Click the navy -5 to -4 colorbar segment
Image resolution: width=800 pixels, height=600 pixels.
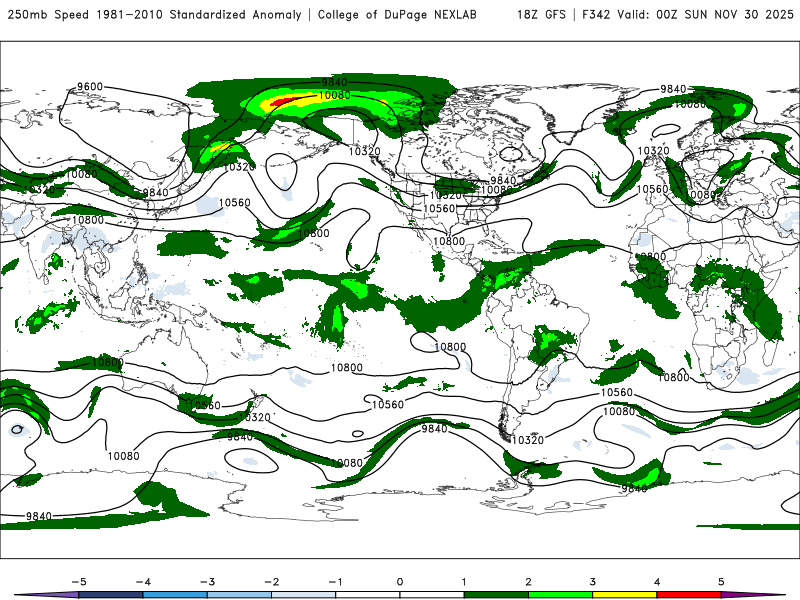[111, 595]
